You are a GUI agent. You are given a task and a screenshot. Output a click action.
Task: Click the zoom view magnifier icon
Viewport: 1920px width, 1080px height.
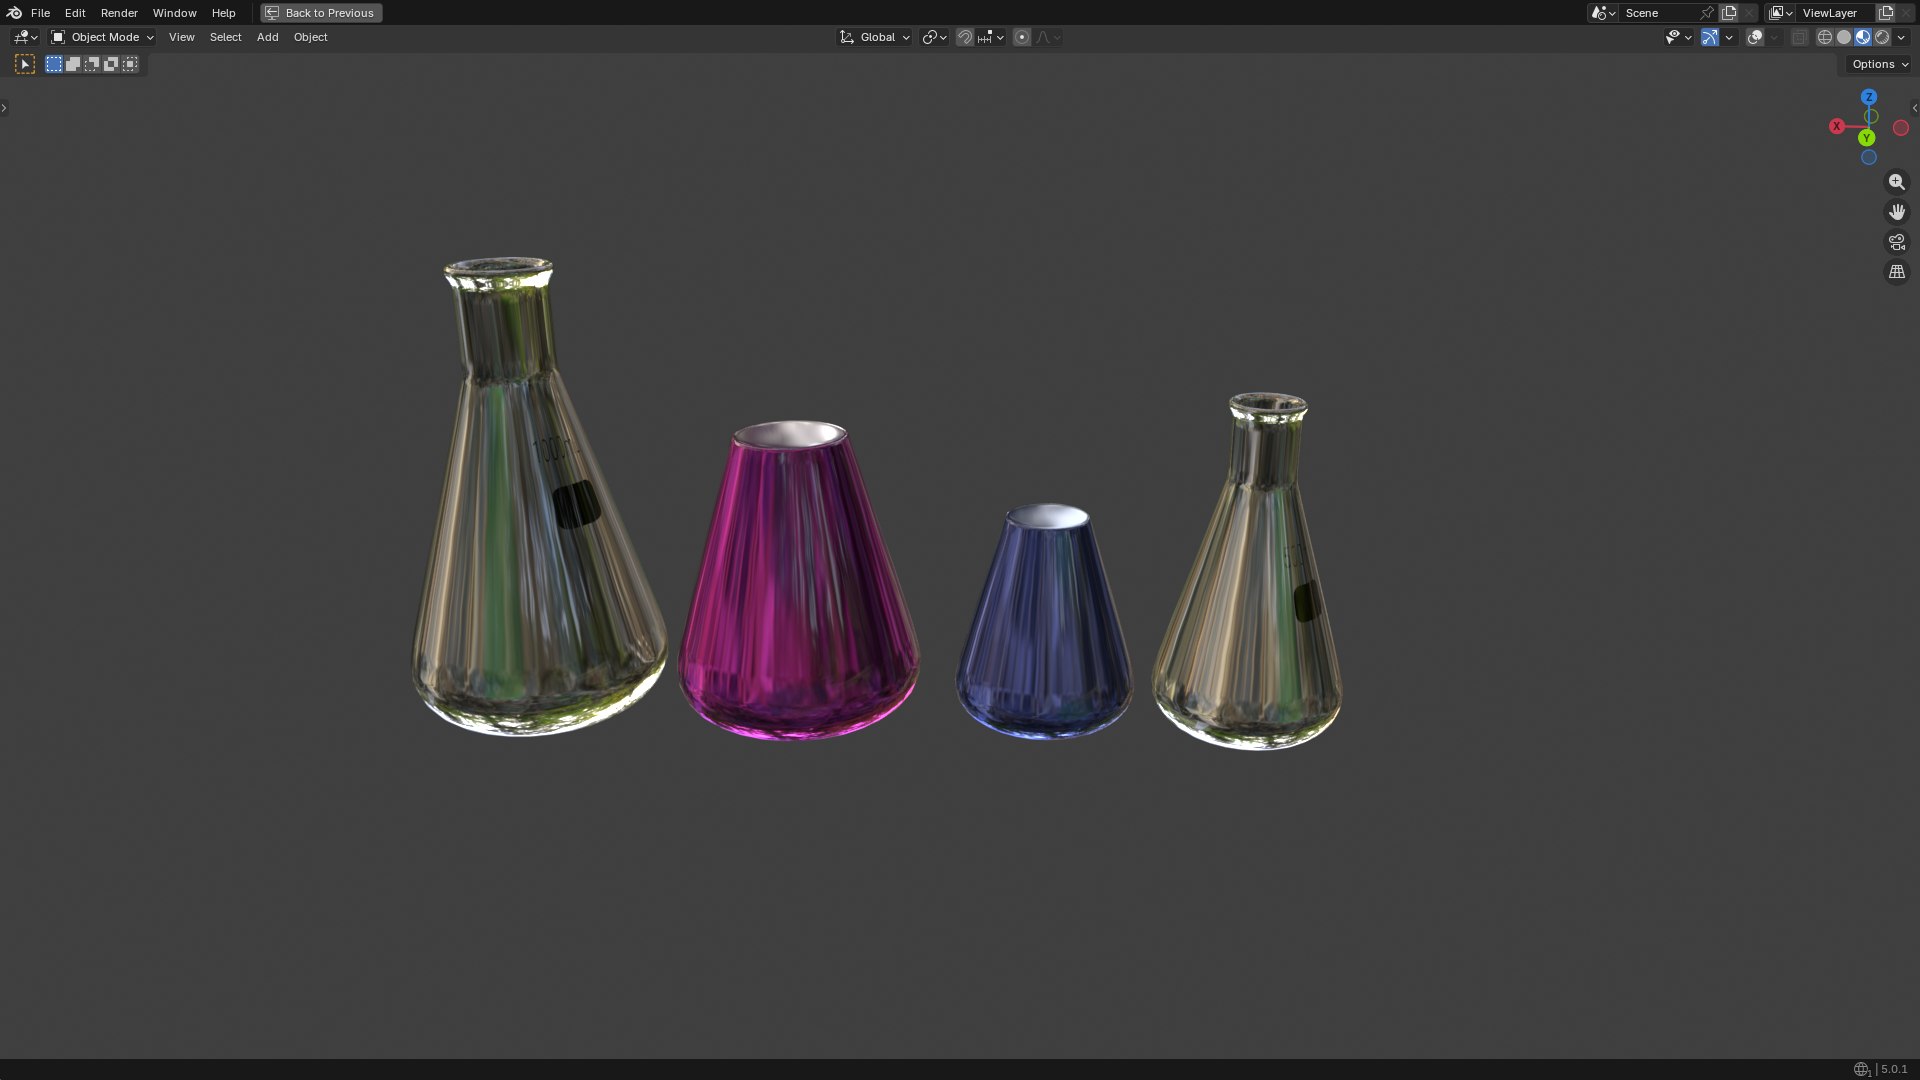point(1896,182)
